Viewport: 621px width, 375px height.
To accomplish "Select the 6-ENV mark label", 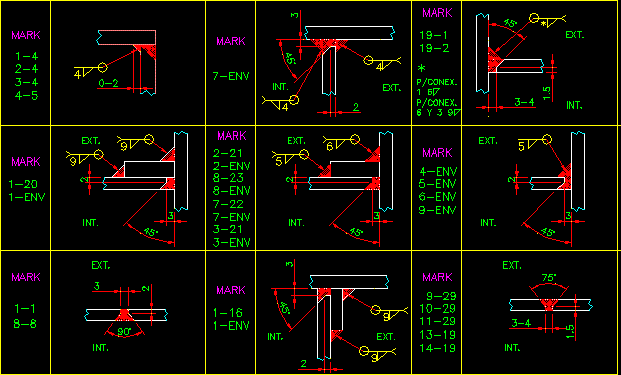I will point(438,197).
